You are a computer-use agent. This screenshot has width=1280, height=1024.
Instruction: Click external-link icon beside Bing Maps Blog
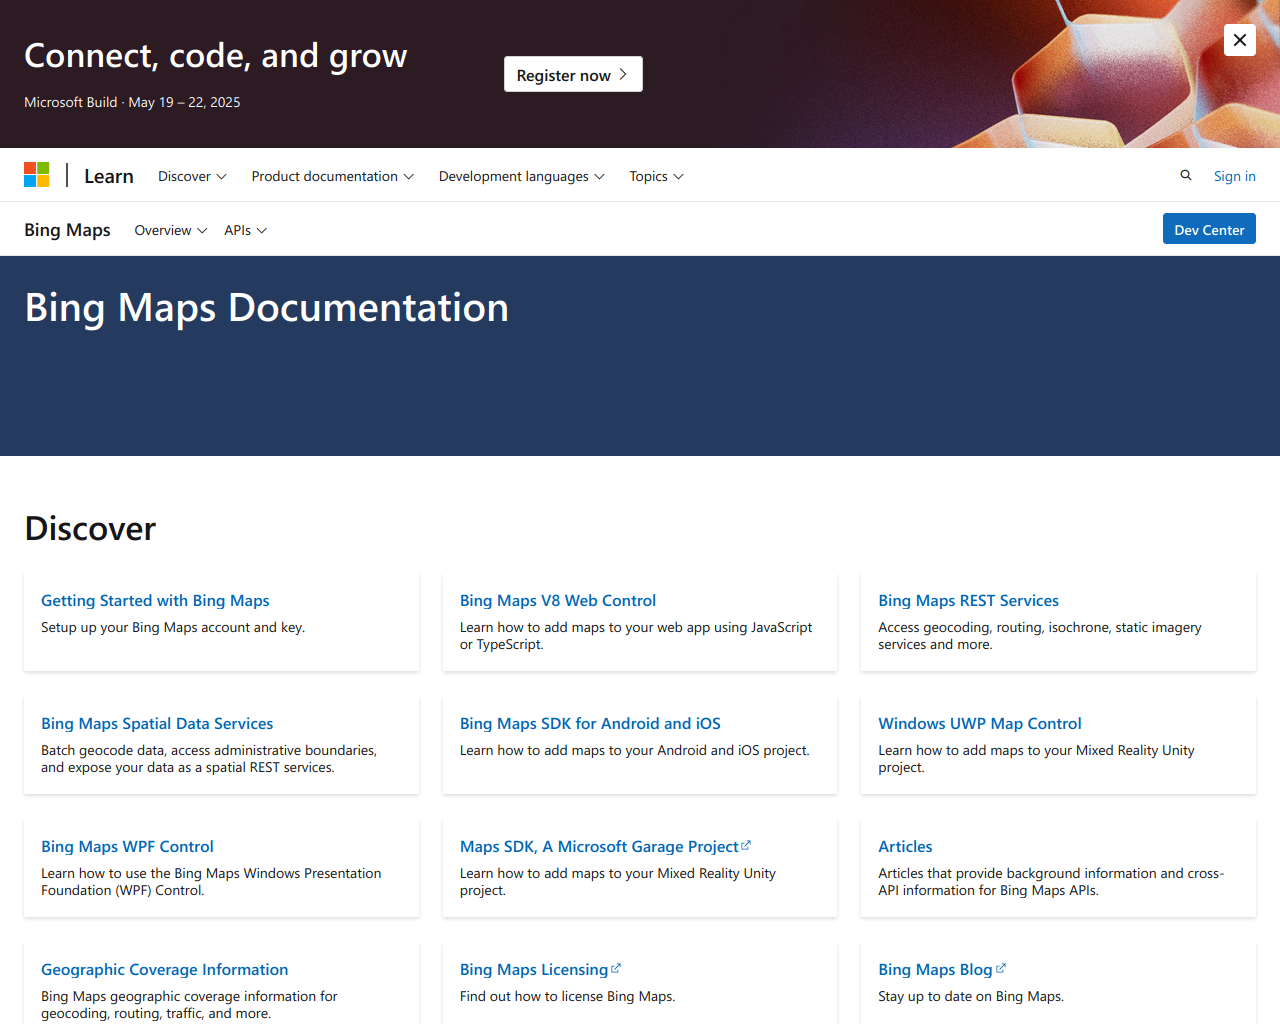(1001, 968)
